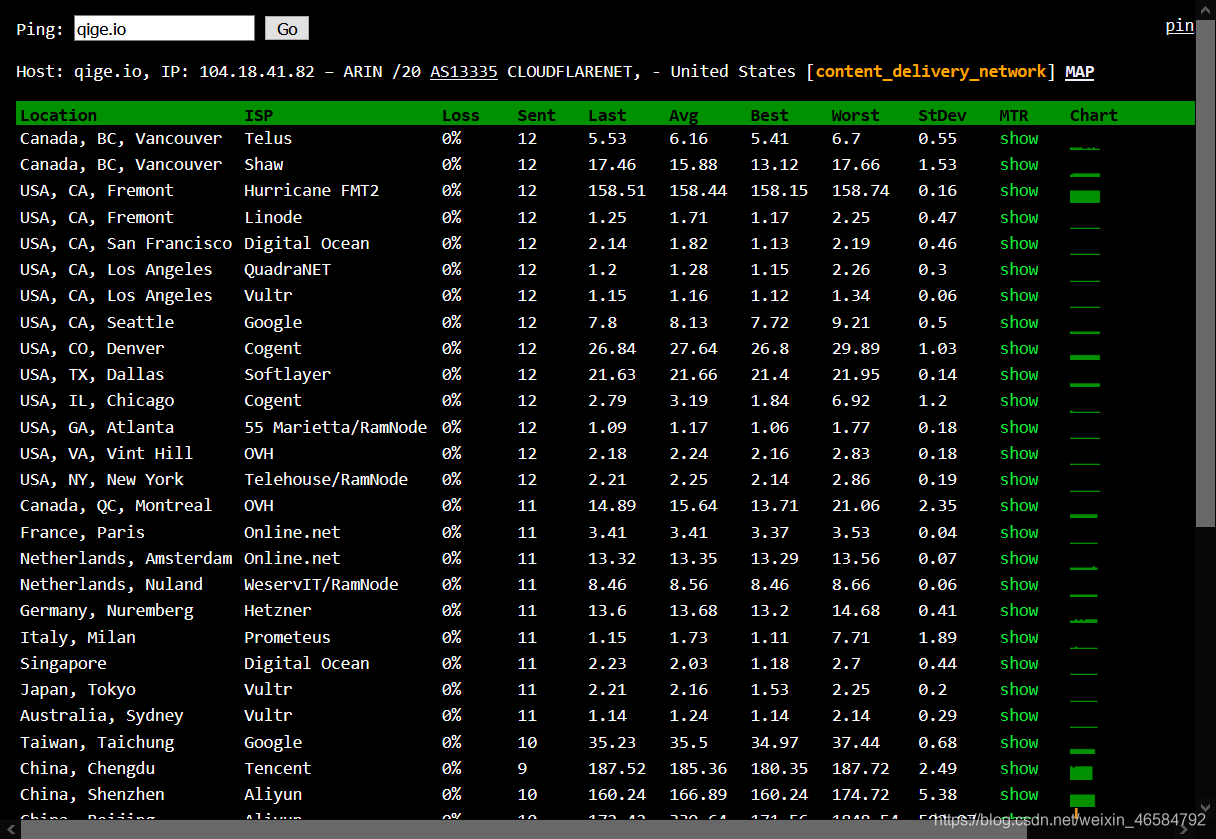Show MTR for Seattle Google
Screen dimensions: 1216x839
click(x=1019, y=322)
